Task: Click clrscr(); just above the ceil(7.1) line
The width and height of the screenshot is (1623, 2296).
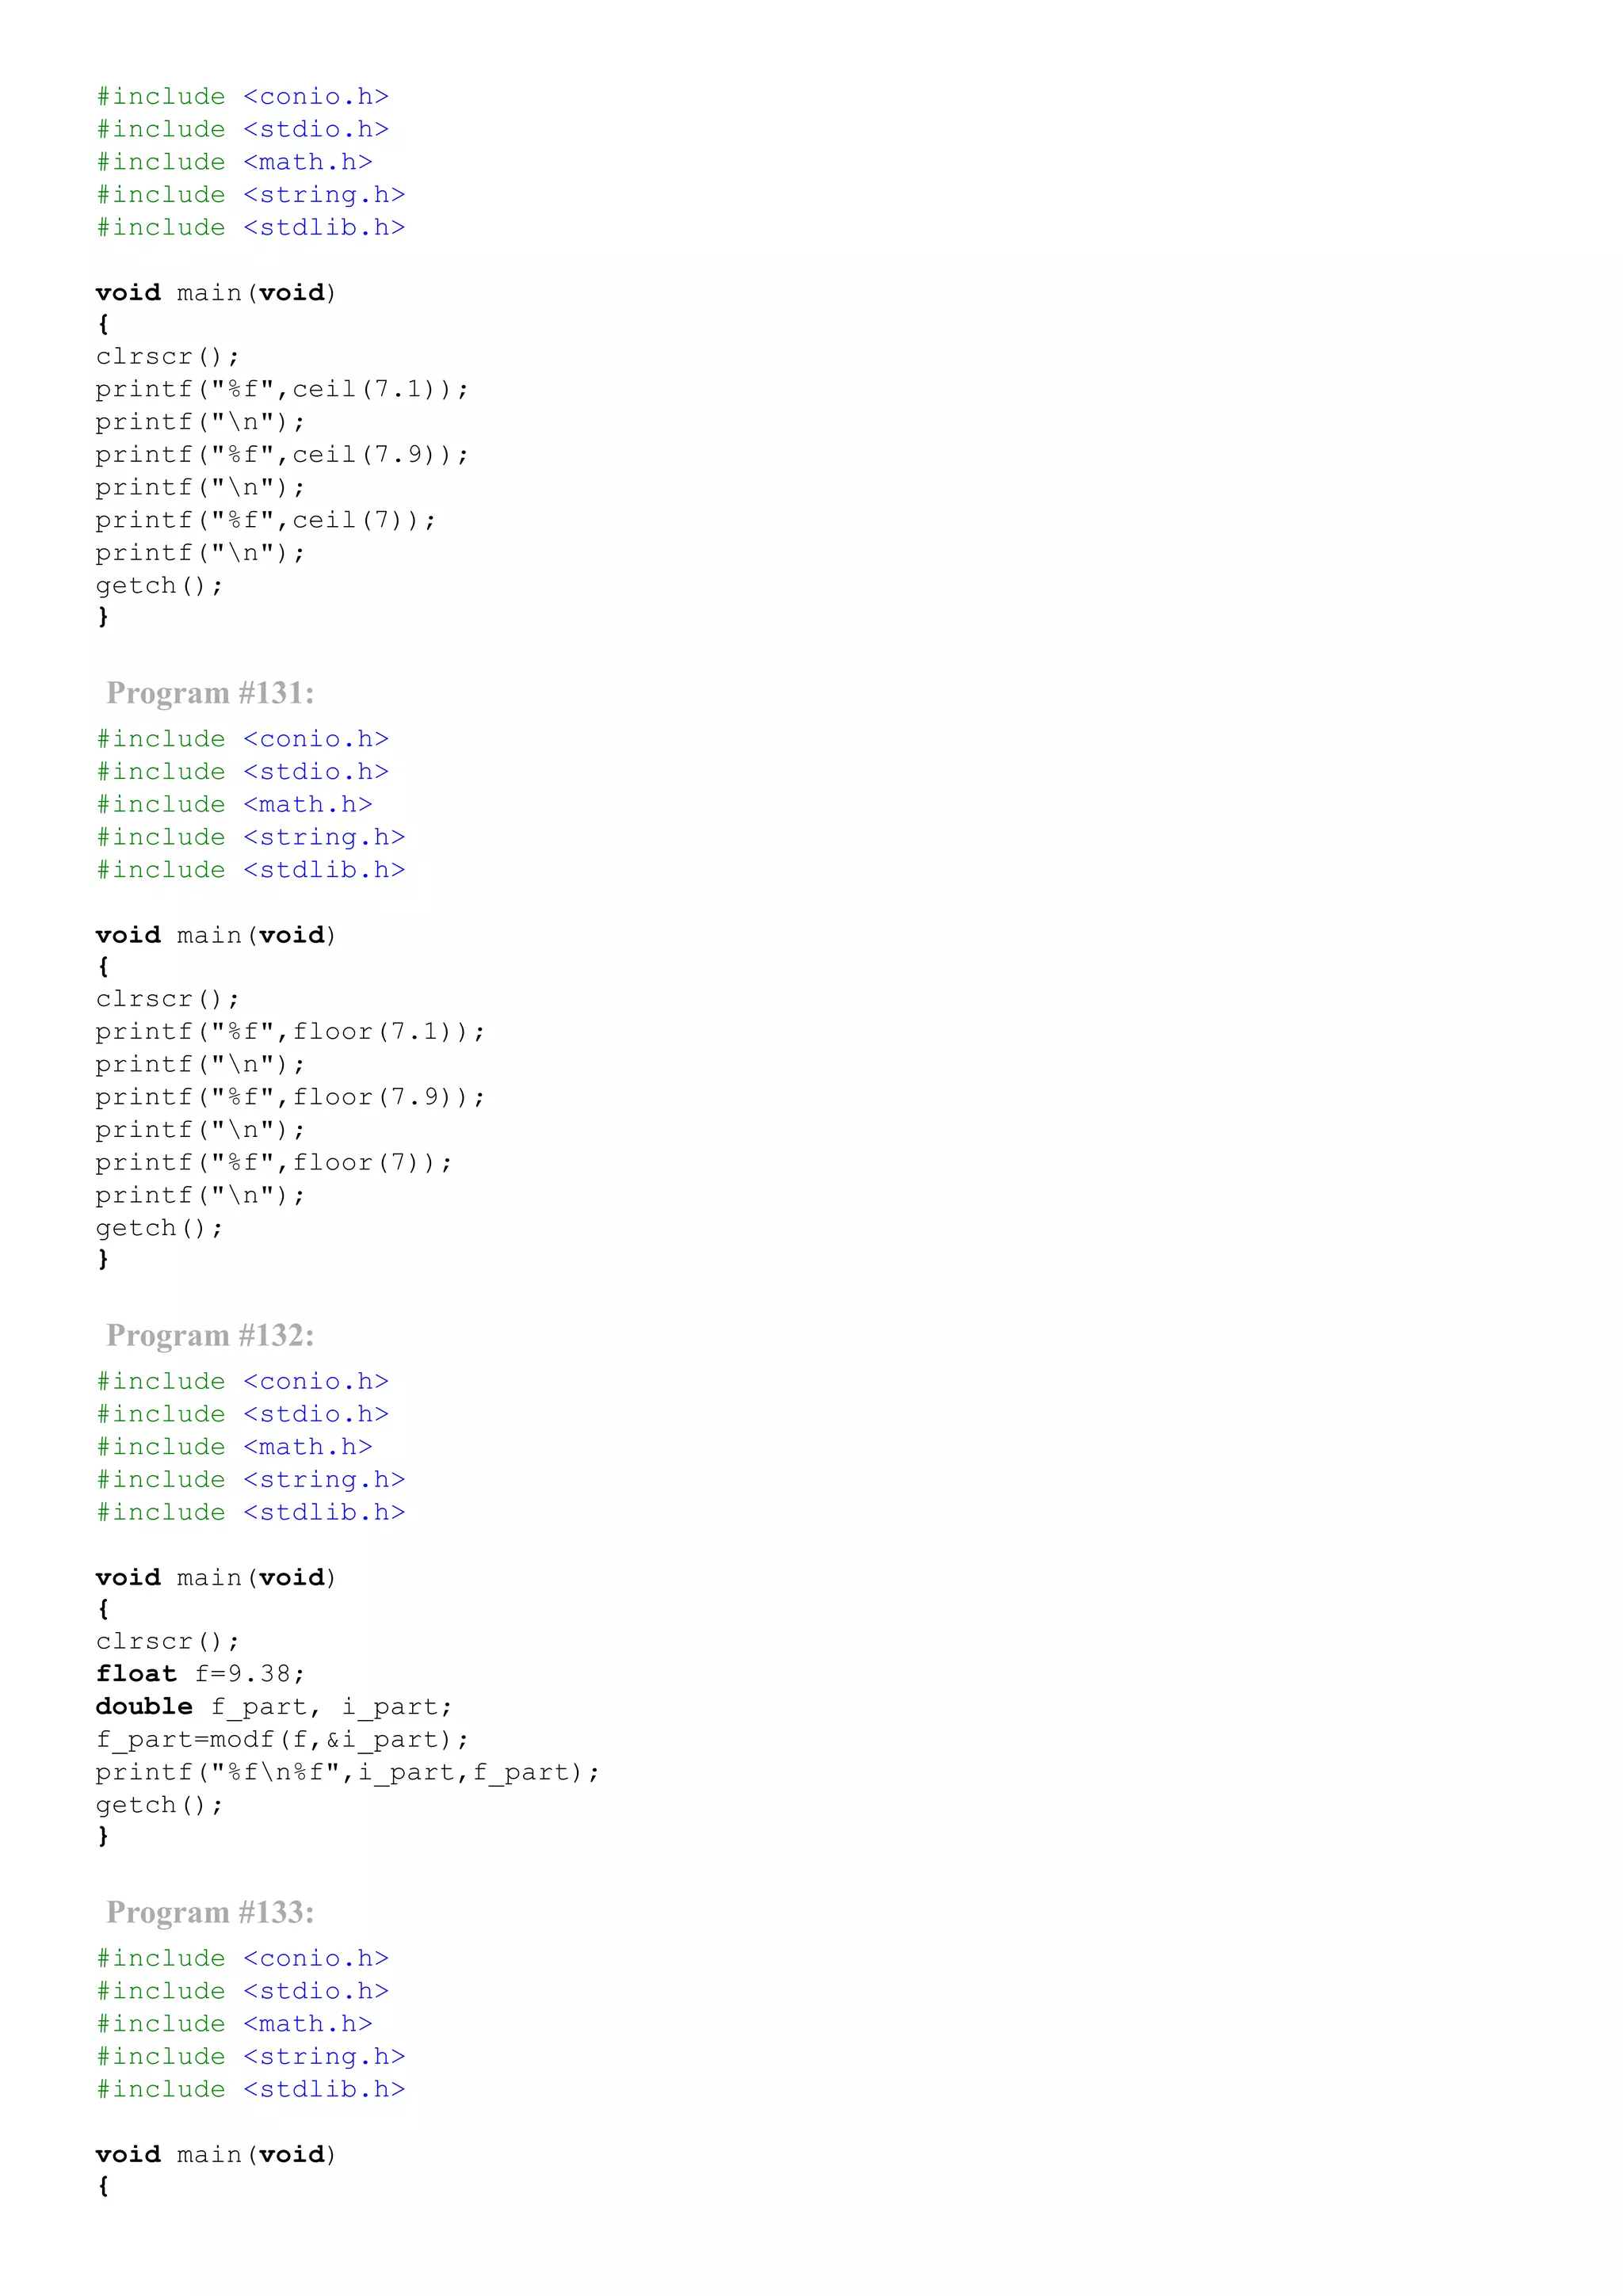Action: [x=168, y=357]
